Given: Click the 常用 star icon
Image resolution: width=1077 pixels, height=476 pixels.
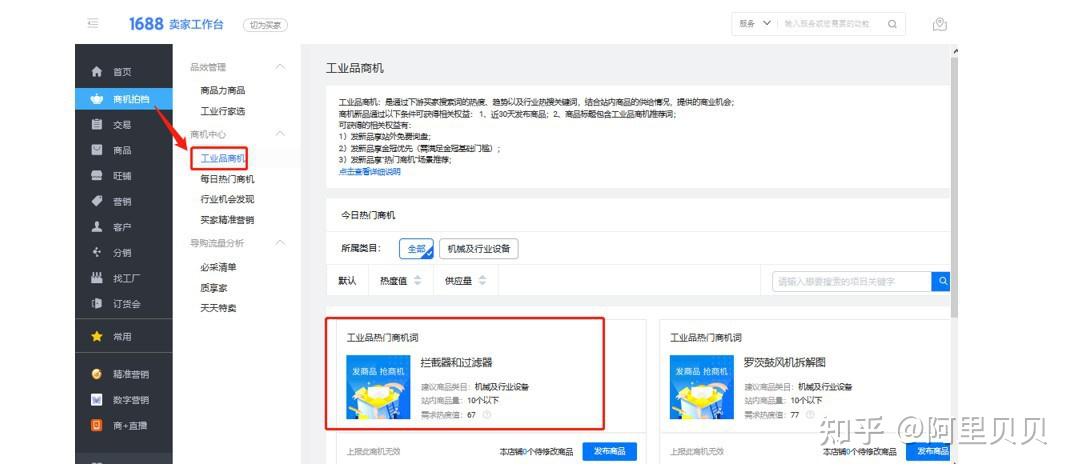Looking at the screenshot, I should [97, 337].
